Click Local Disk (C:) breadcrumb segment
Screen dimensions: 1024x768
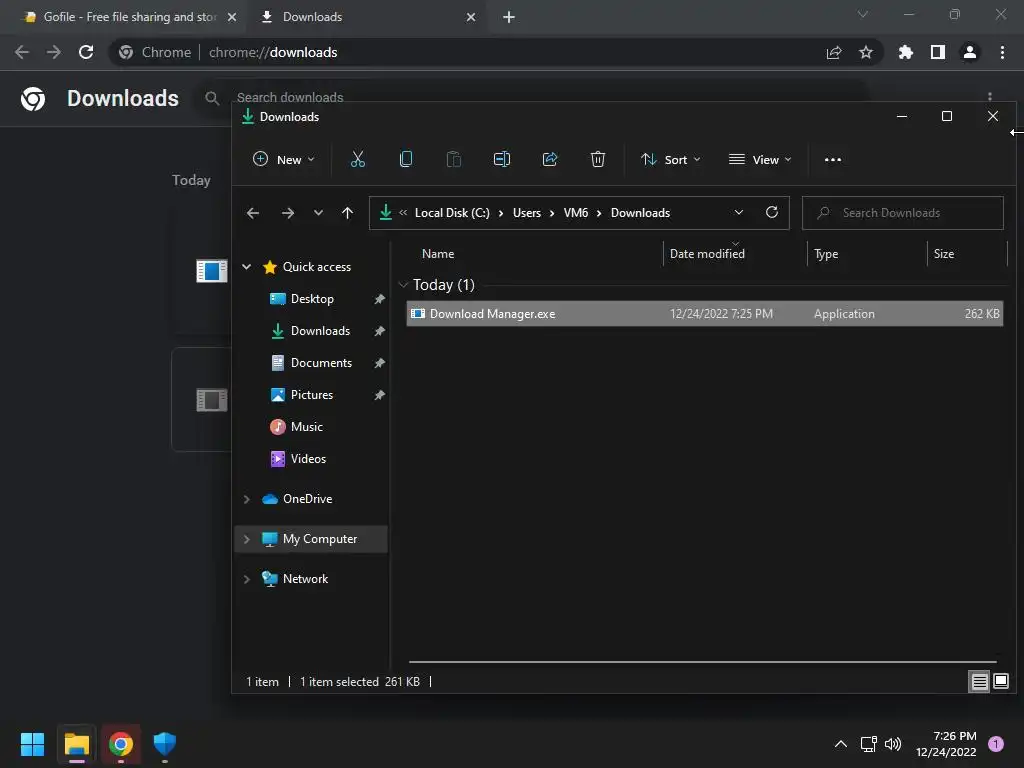coord(452,213)
